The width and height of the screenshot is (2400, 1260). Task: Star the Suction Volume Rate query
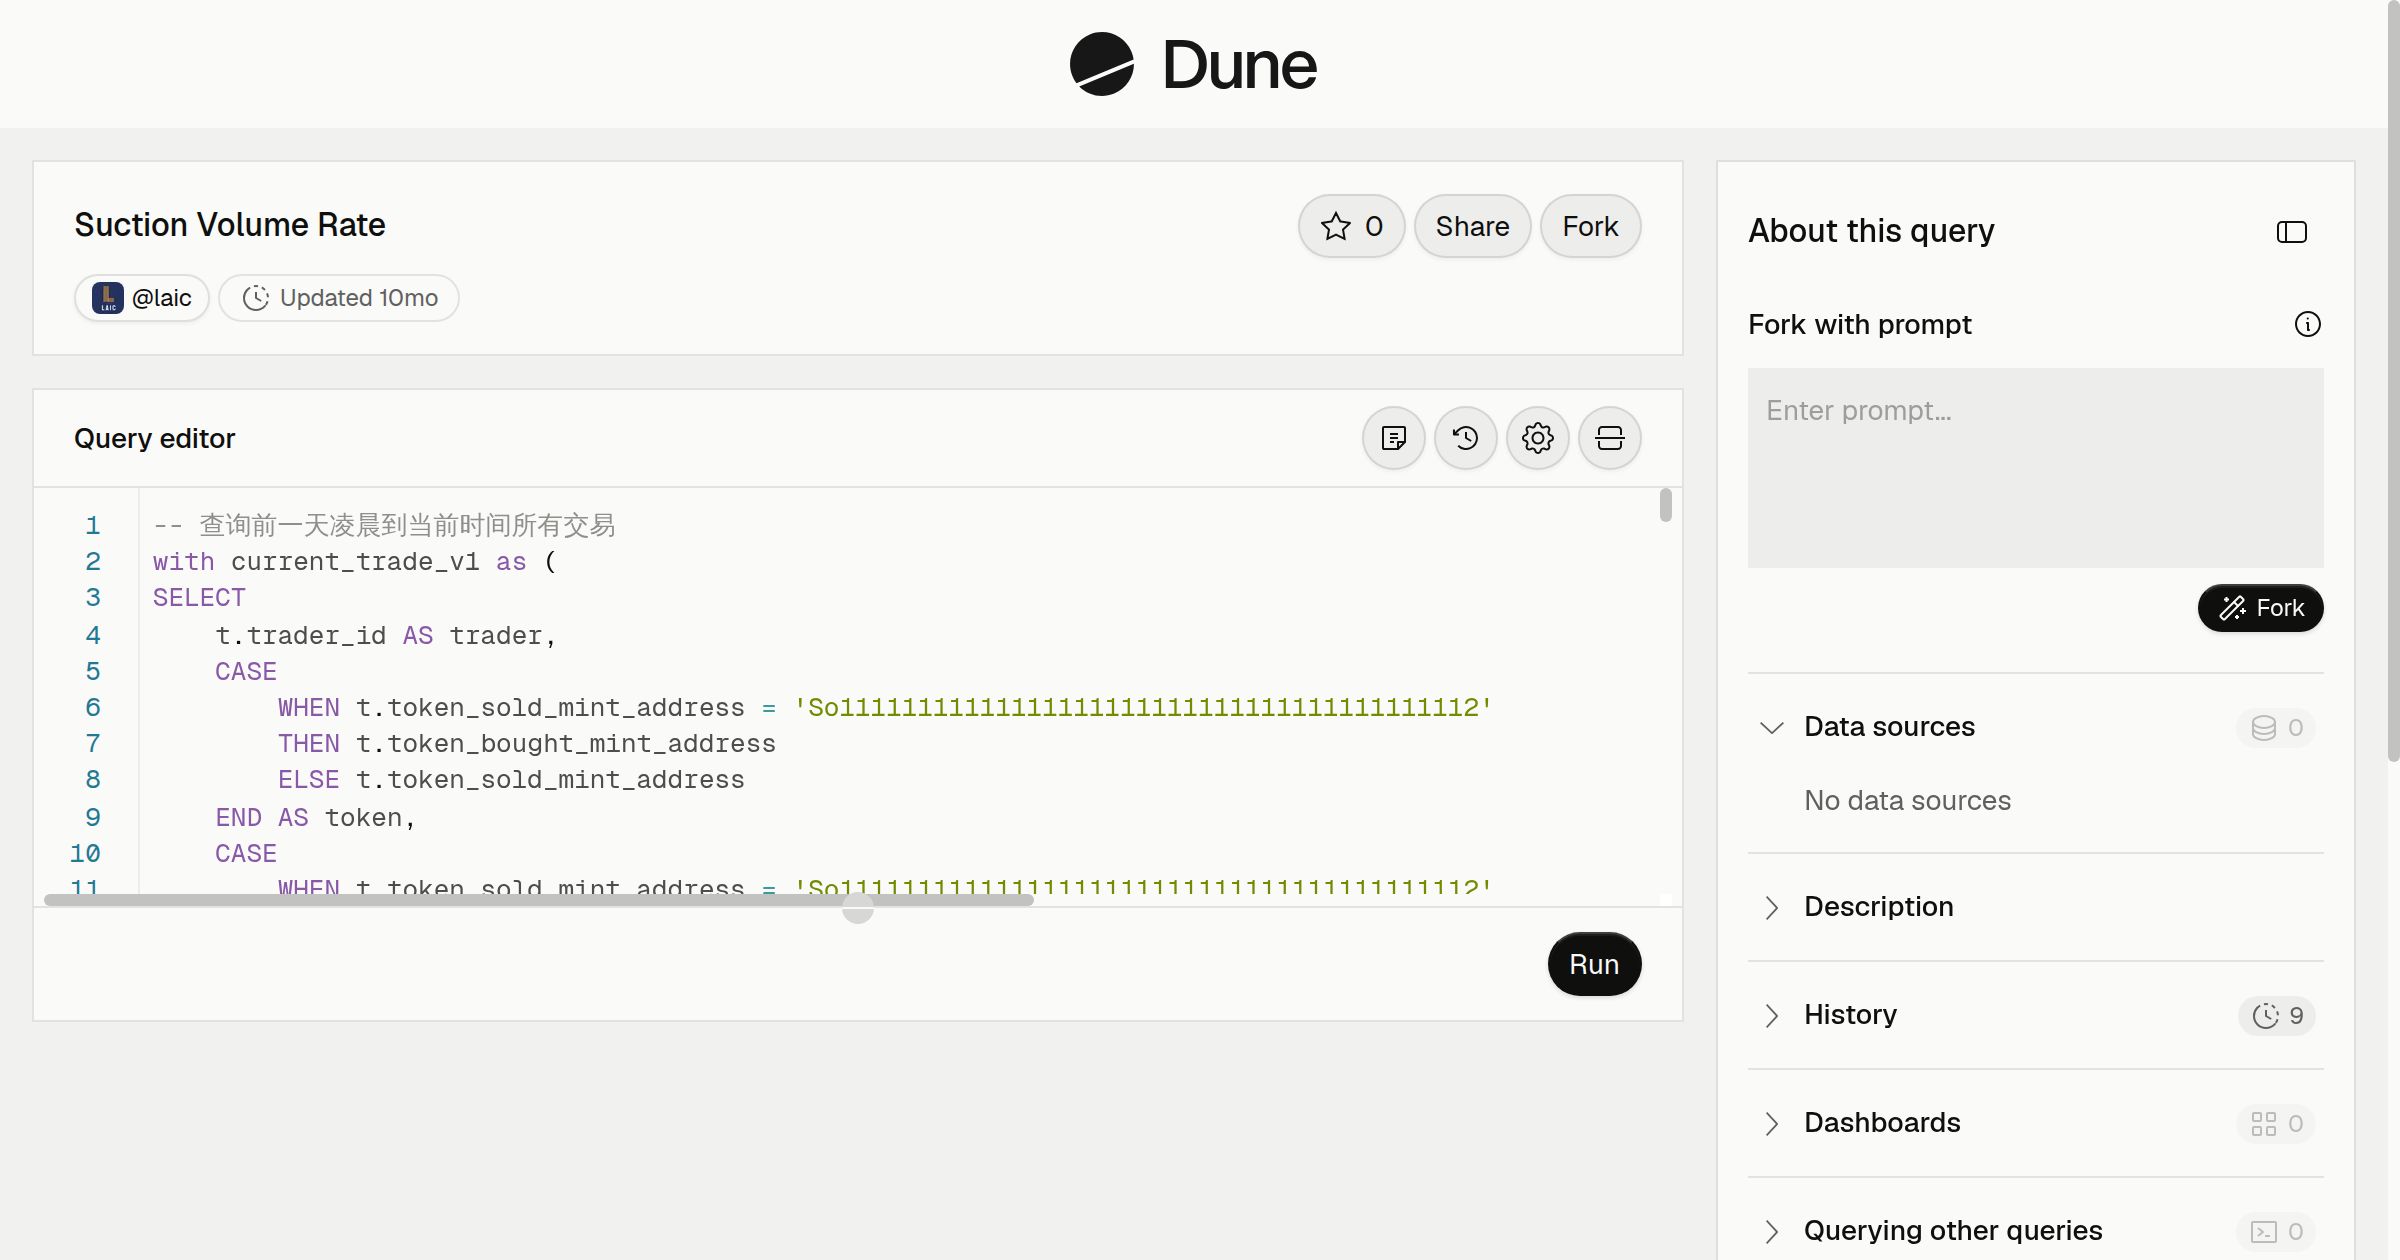1351,226
